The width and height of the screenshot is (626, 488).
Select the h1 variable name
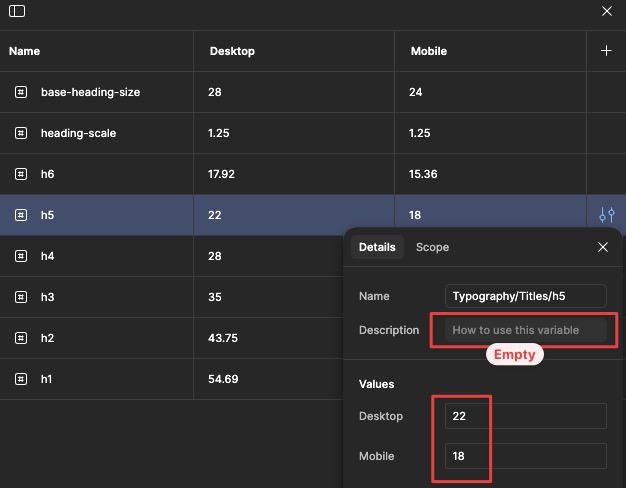46,379
